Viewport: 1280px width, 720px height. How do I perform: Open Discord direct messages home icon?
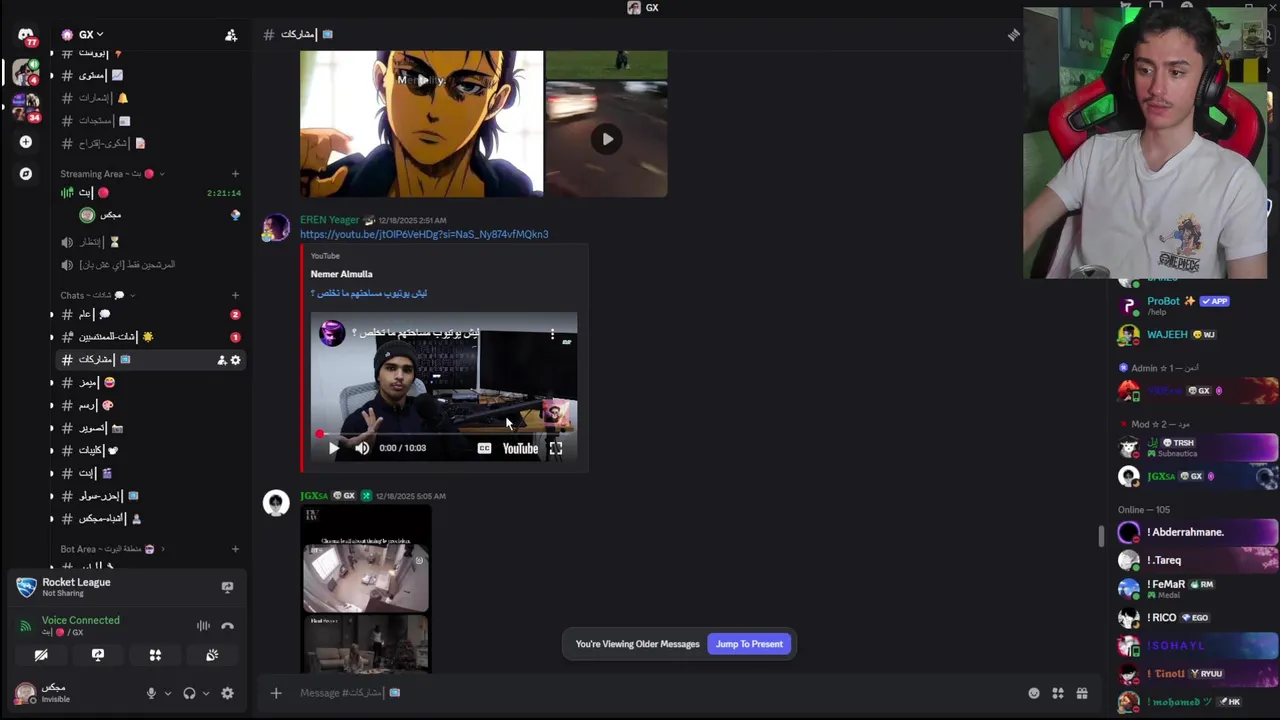point(26,35)
